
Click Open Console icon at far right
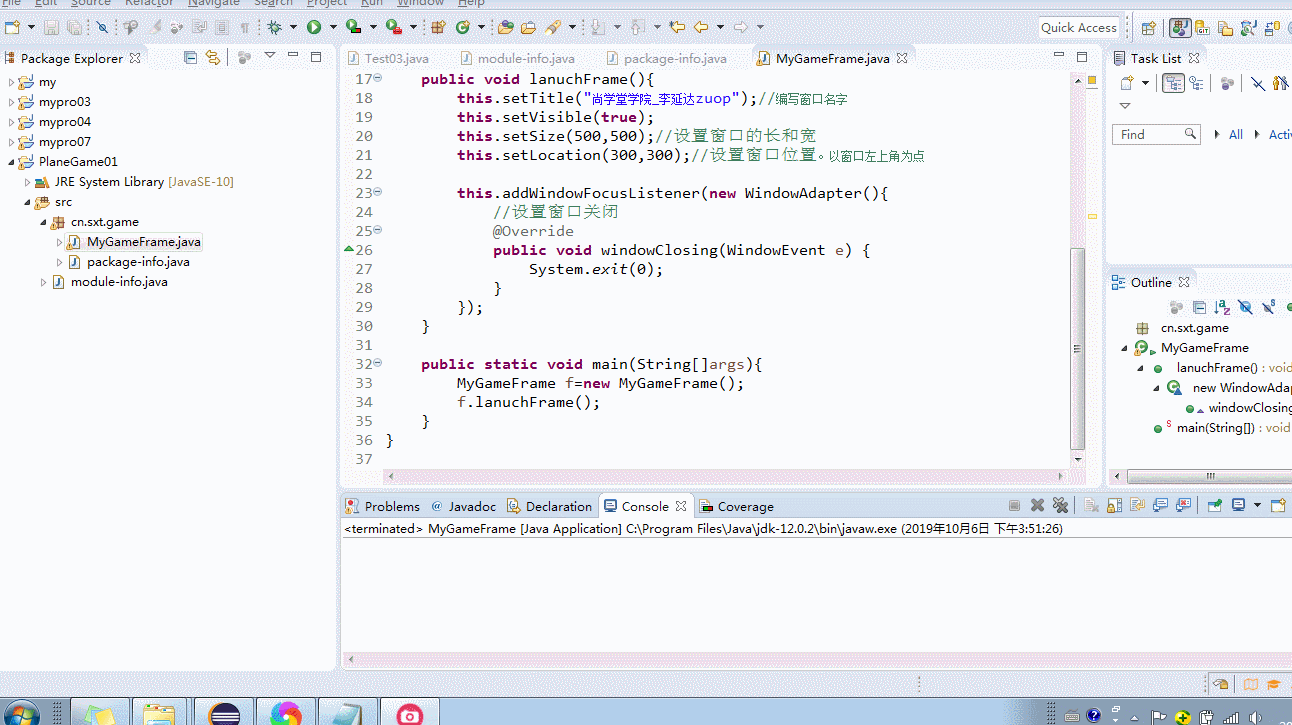(1278, 506)
